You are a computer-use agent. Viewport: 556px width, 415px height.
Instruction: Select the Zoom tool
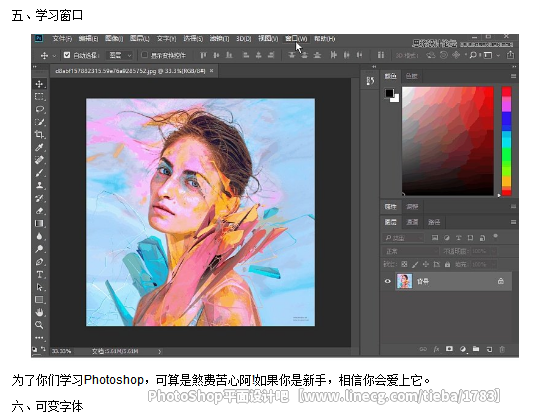click(x=39, y=325)
